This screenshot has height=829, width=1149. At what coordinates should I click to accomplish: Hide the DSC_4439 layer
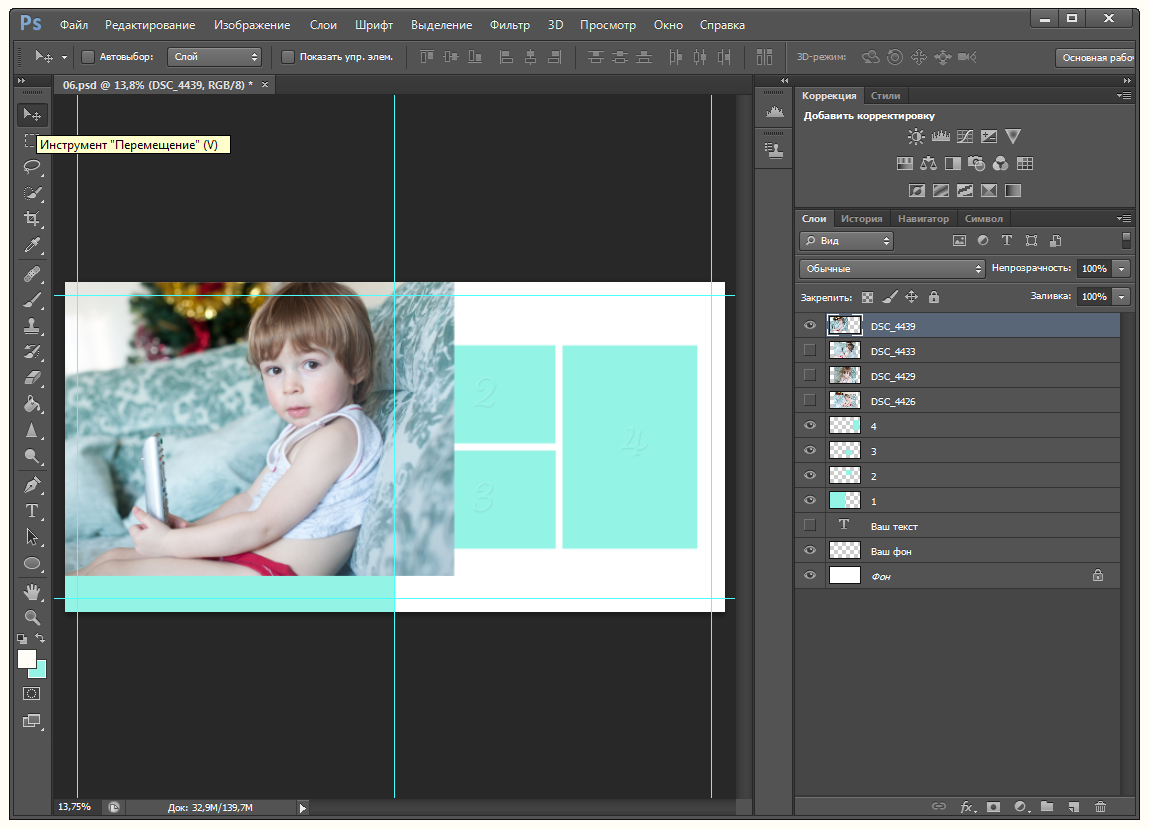tap(810, 325)
